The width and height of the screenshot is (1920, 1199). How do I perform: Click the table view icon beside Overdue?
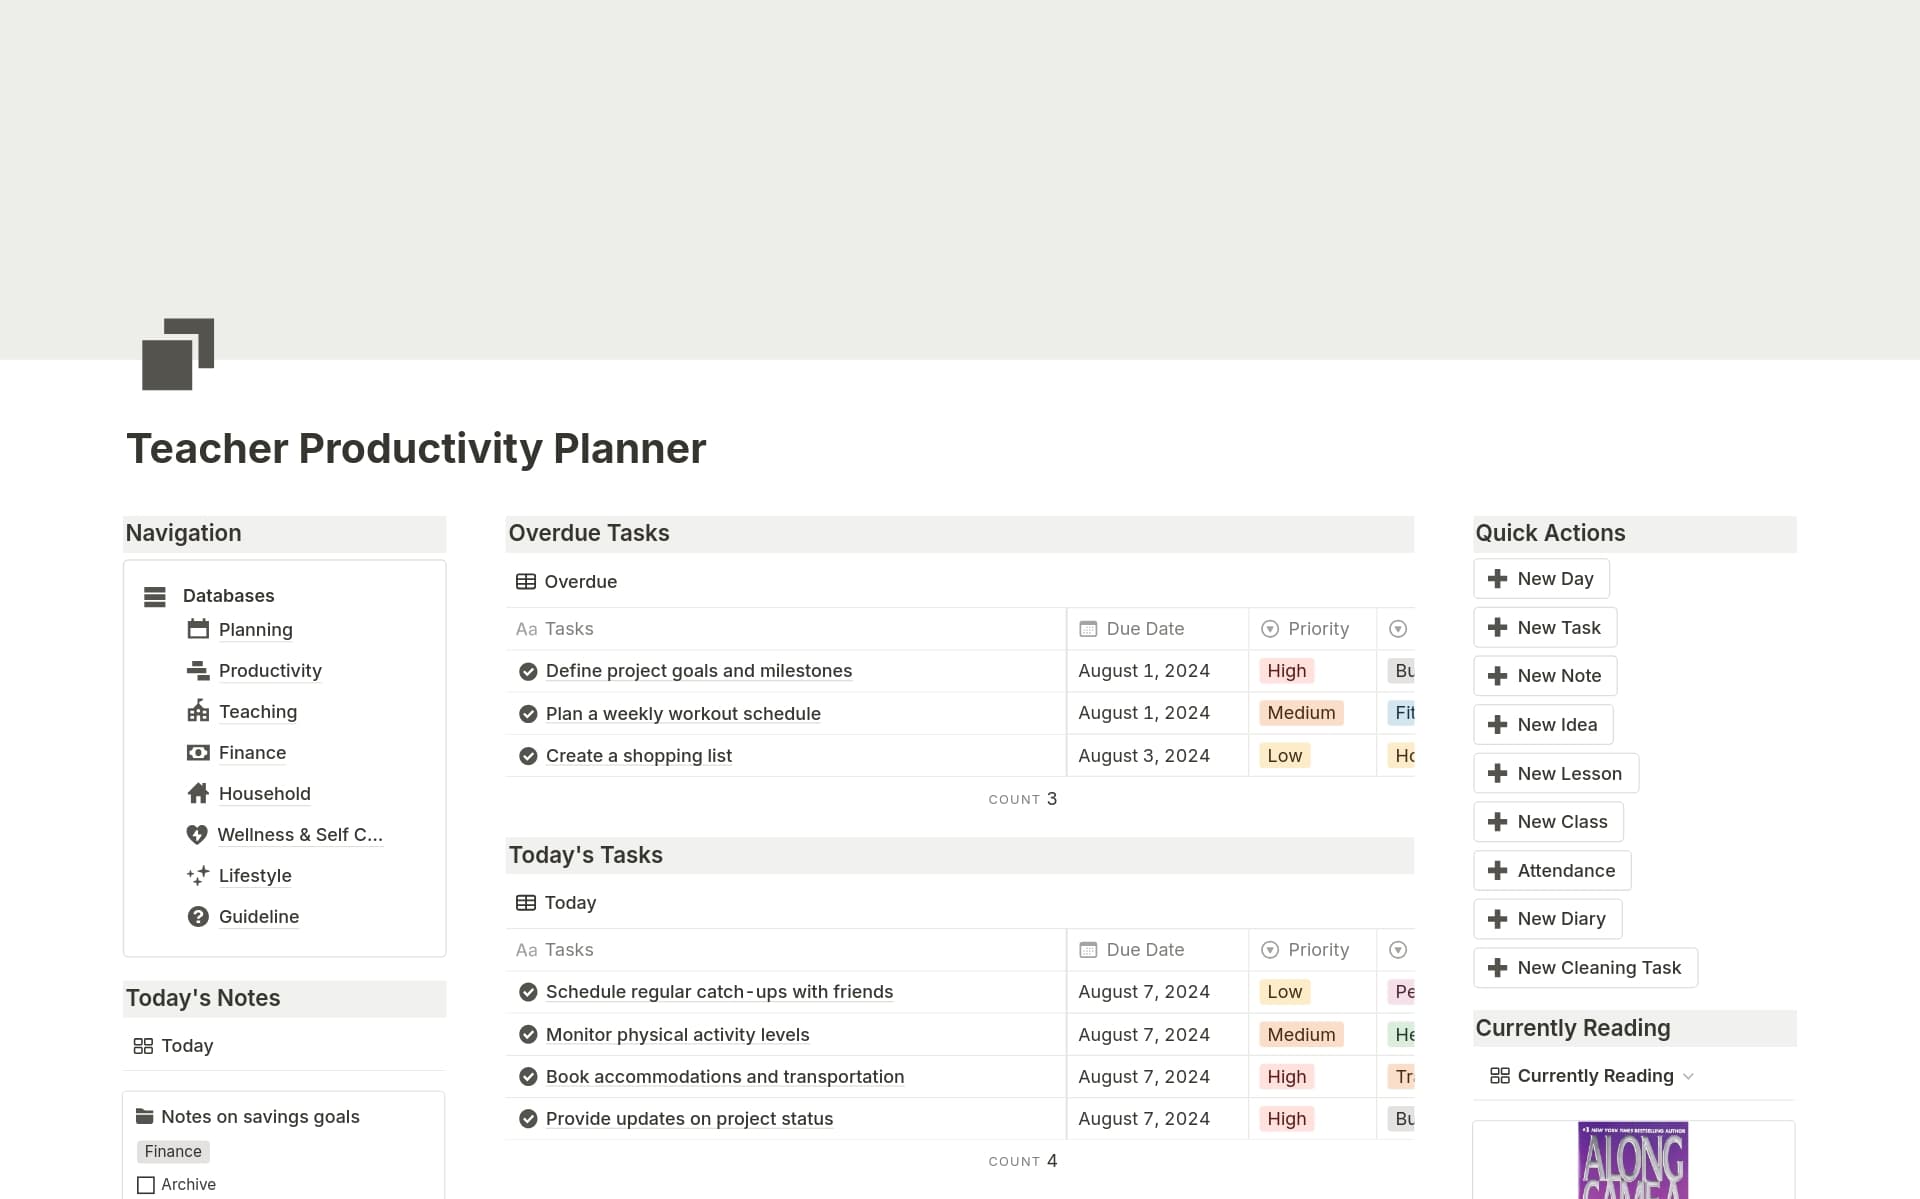click(x=526, y=581)
